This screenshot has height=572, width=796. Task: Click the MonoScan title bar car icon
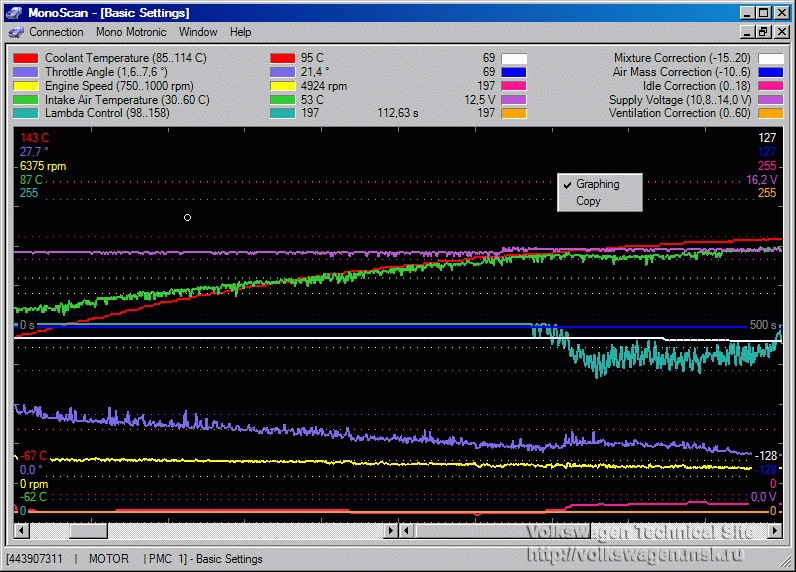[x=14, y=13]
